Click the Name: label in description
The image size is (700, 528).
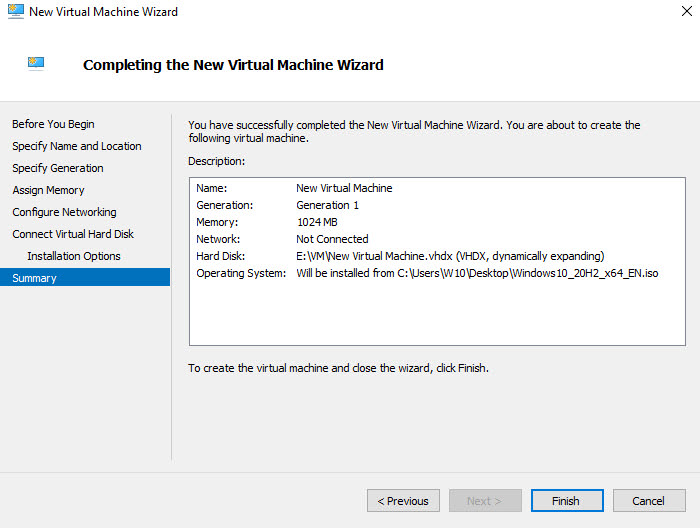click(212, 188)
